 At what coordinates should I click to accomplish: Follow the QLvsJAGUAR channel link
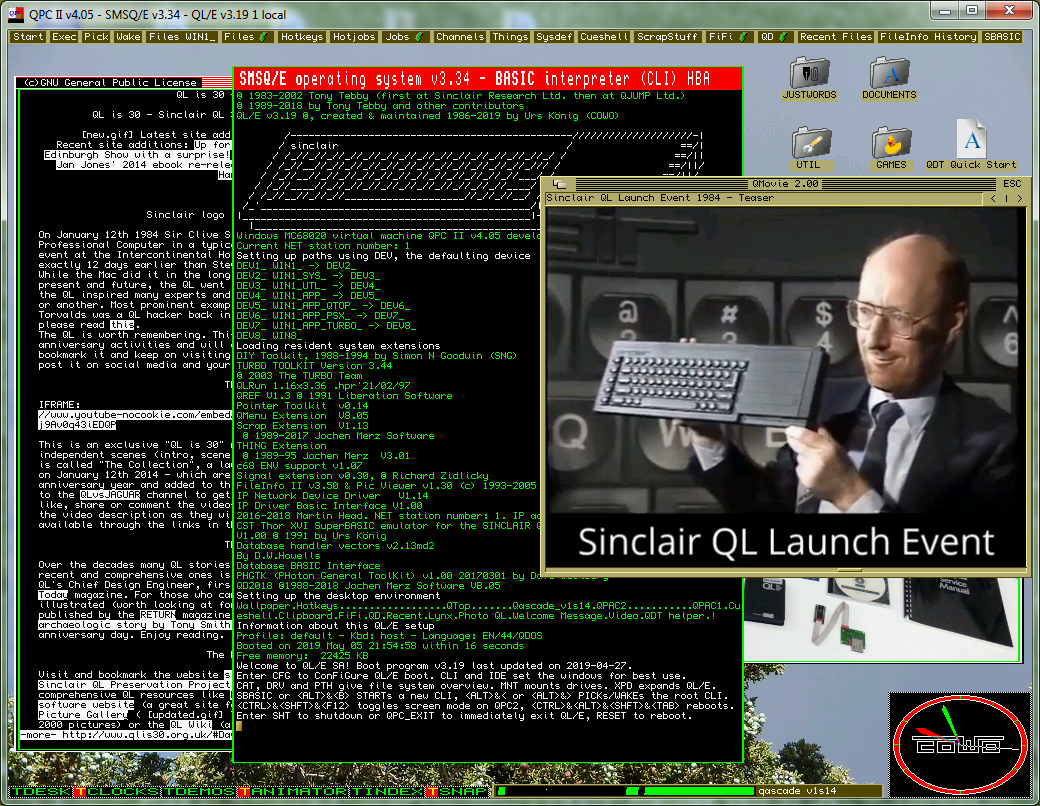pyautogui.click(x=110, y=495)
